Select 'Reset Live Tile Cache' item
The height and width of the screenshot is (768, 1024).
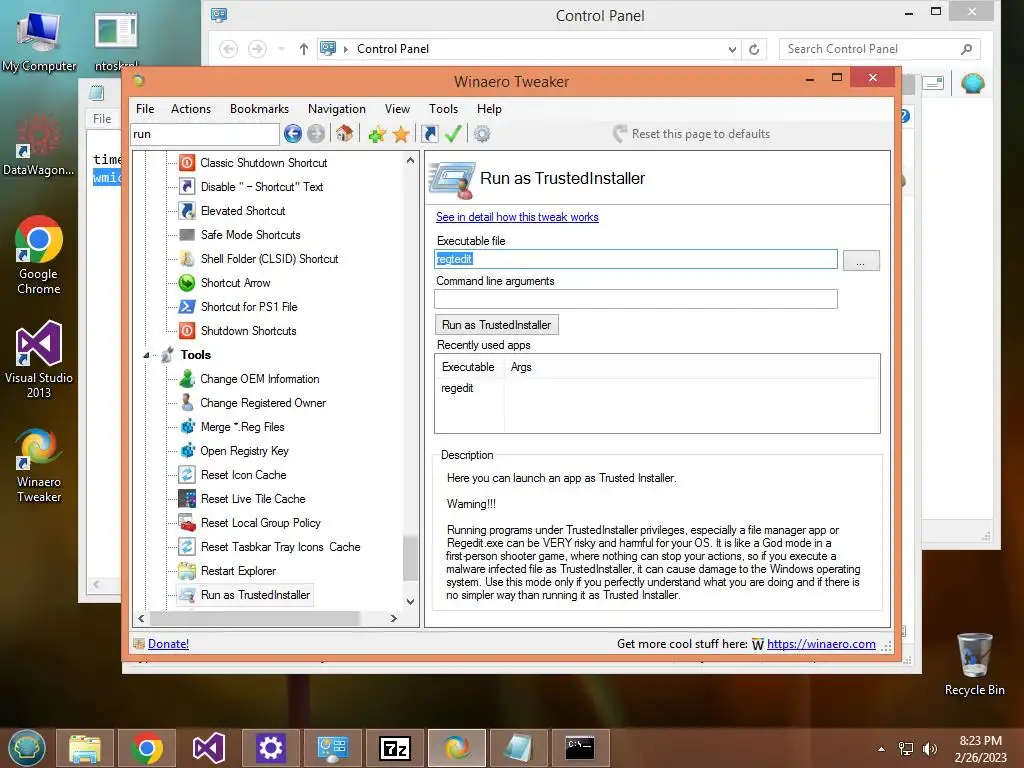point(253,499)
